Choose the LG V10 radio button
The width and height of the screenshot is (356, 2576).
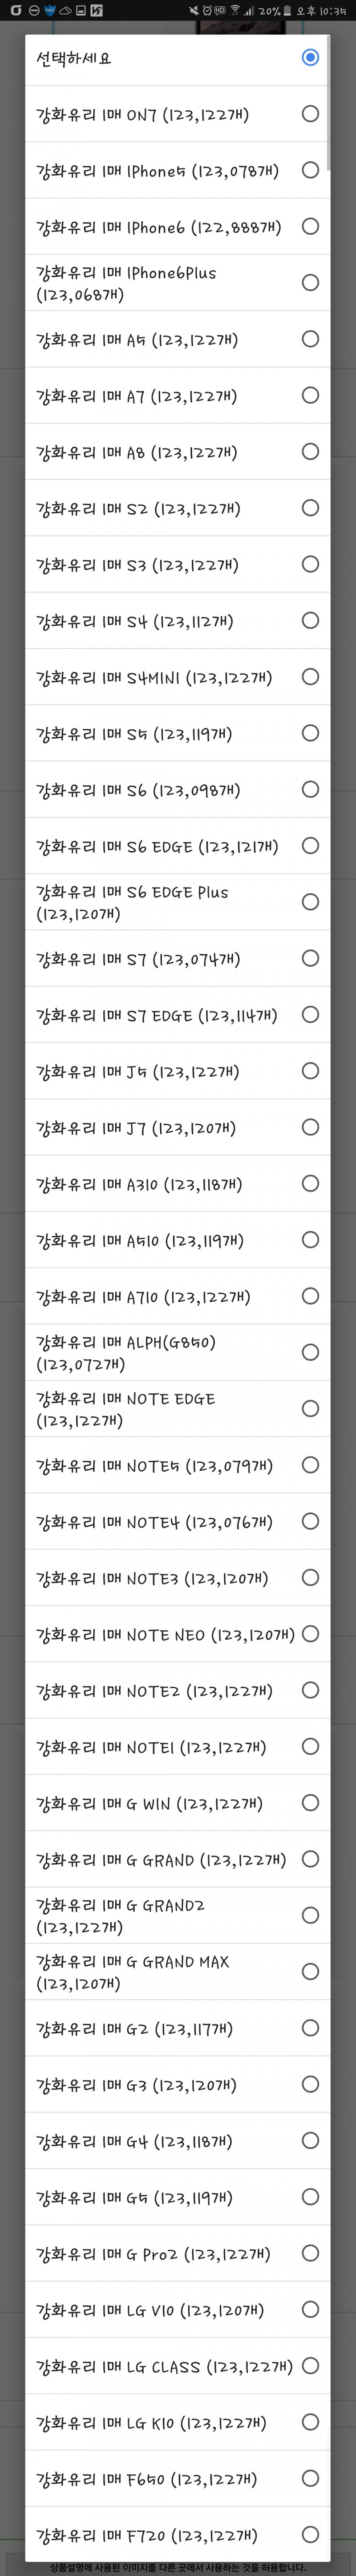[310, 2310]
